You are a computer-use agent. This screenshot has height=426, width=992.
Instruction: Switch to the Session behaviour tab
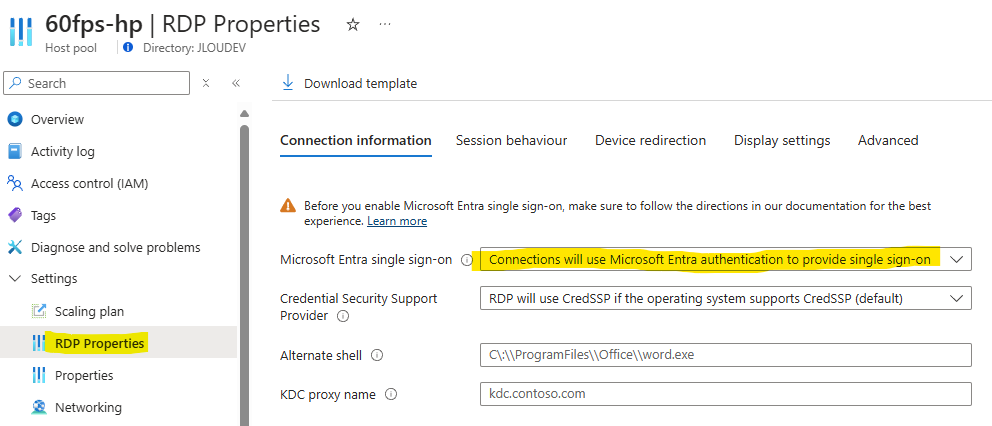click(511, 141)
